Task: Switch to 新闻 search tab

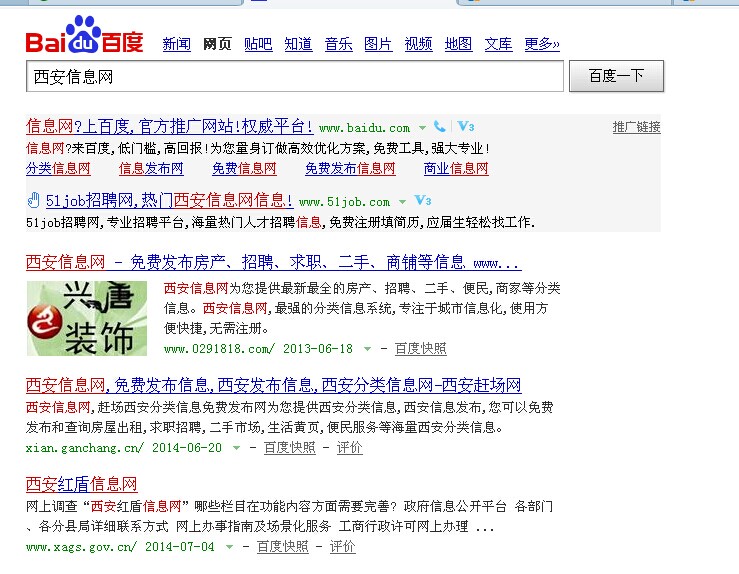Action: (176, 44)
